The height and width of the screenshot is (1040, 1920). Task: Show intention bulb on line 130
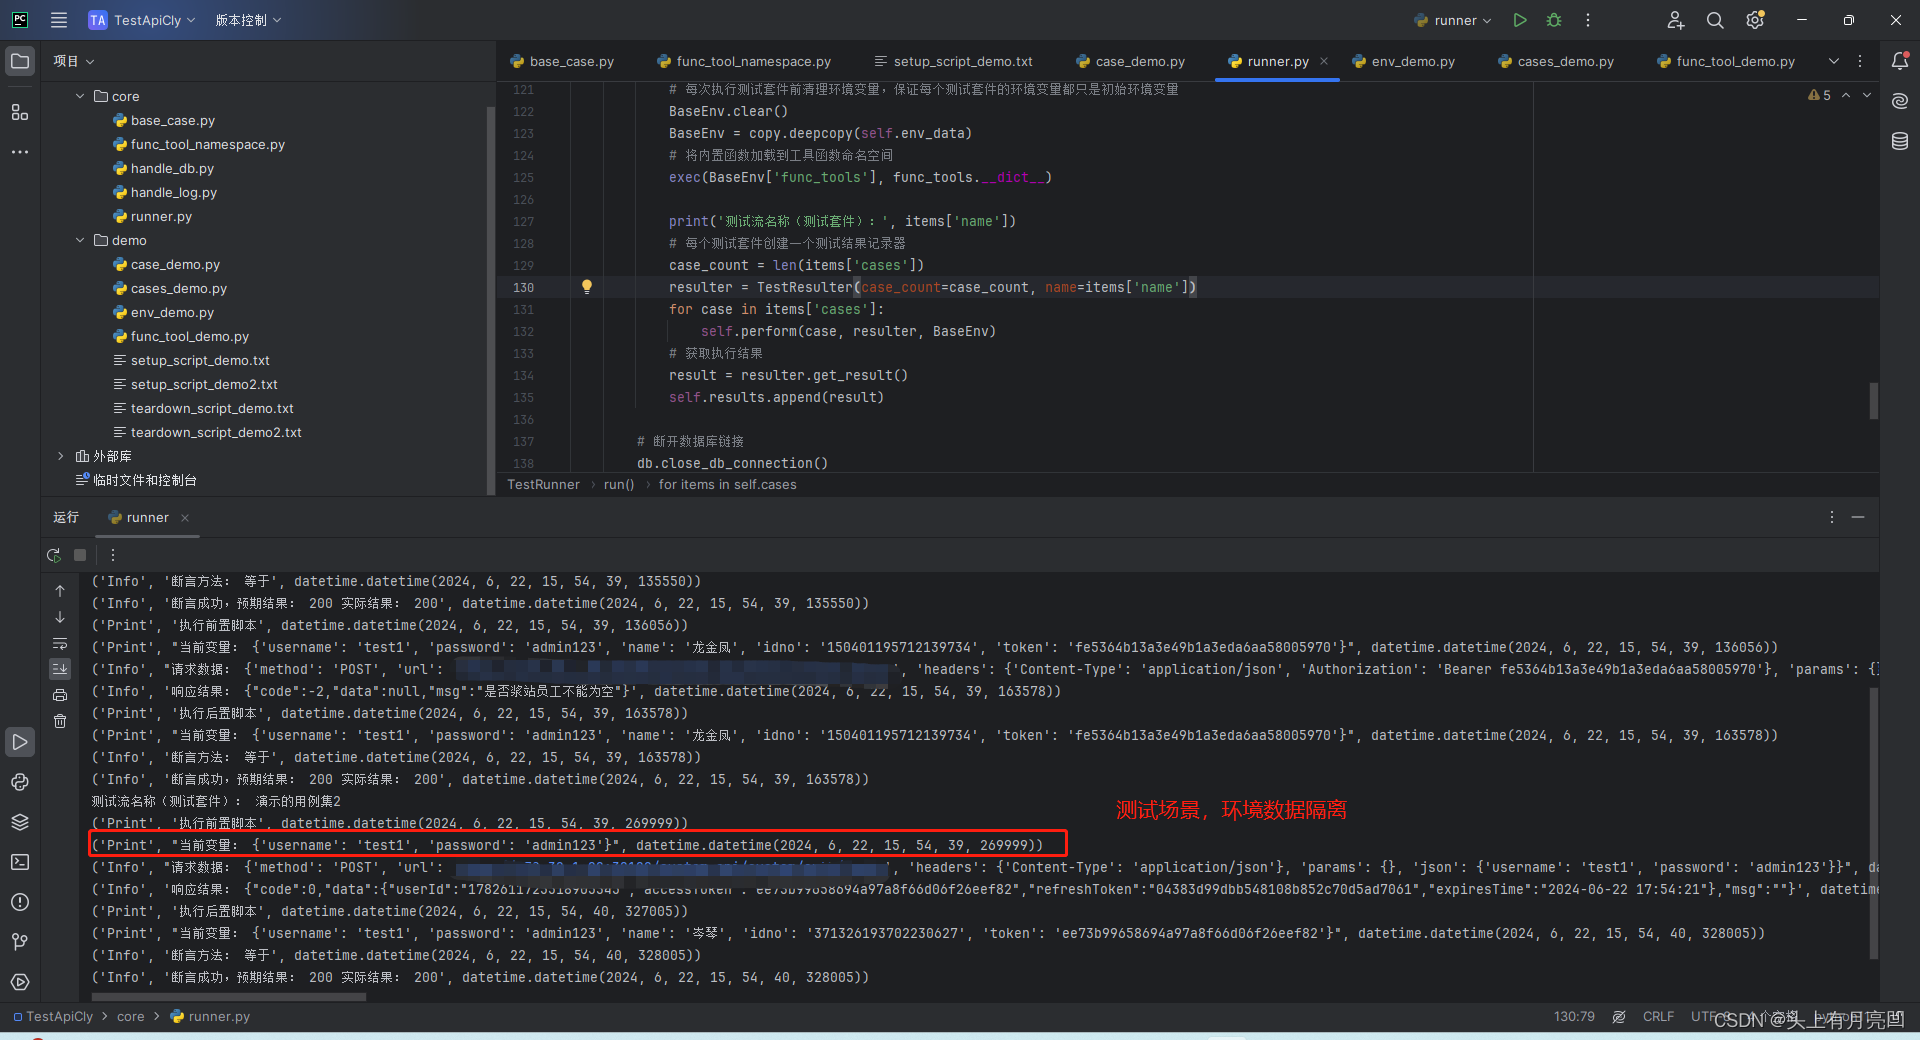(587, 287)
